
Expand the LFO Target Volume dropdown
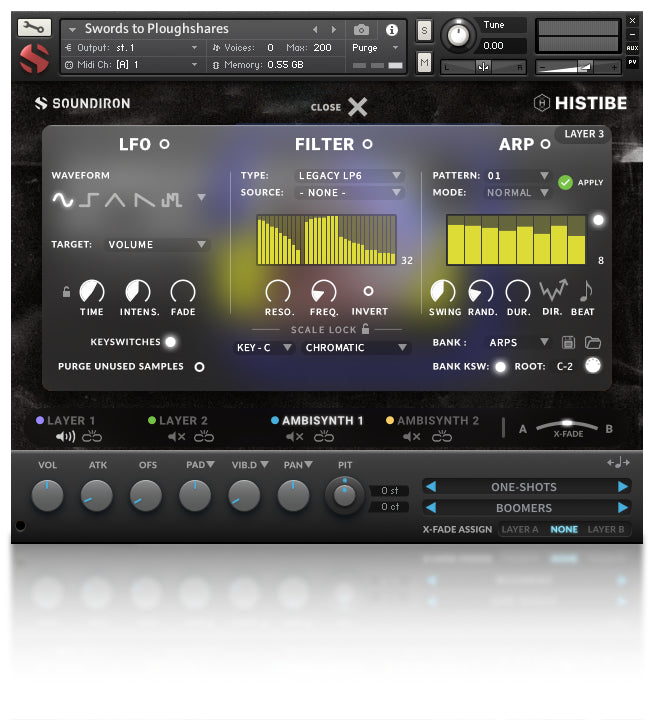pyautogui.click(x=158, y=244)
